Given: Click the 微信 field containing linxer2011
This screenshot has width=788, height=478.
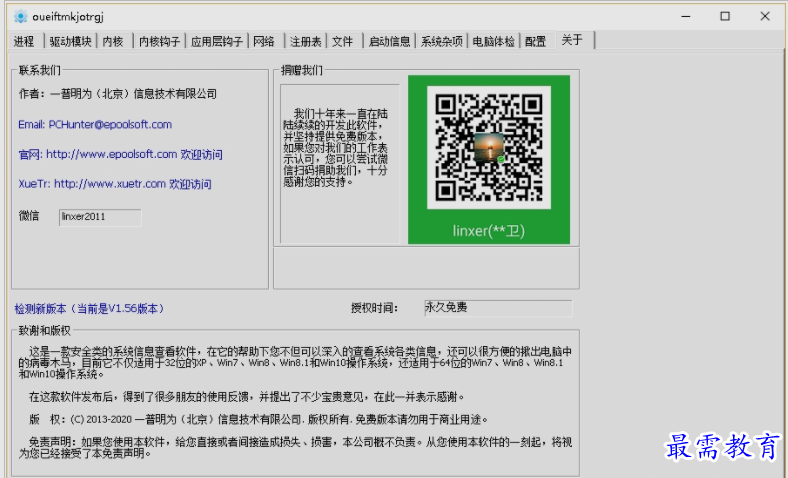Looking at the screenshot, I should click(x=100, y=217).
